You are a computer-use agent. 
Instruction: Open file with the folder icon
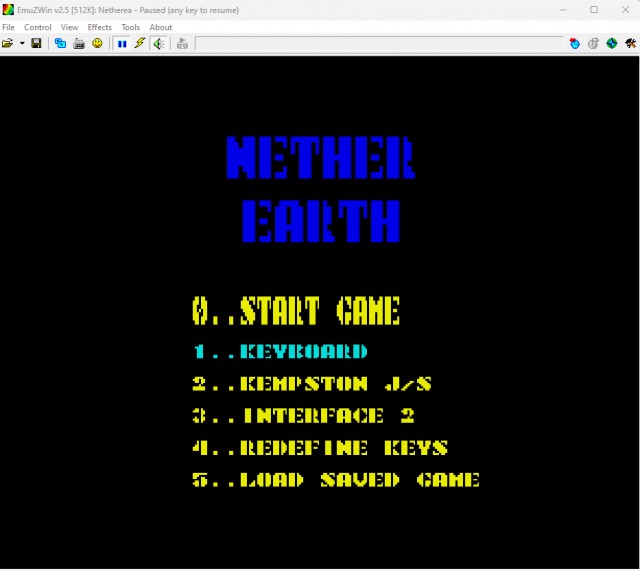tap(7, 43)
